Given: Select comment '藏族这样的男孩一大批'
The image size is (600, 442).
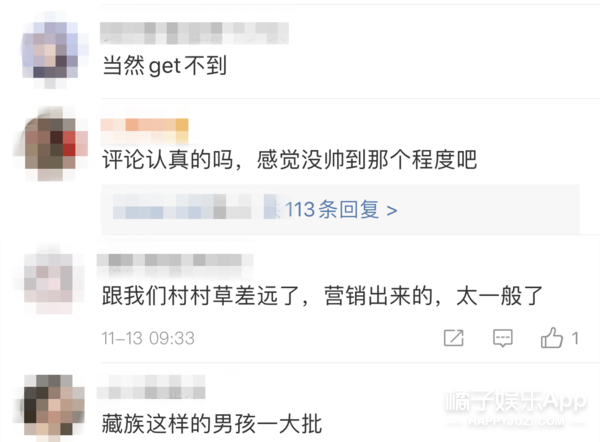Looking at the screenshot, I should click(212, 424).
